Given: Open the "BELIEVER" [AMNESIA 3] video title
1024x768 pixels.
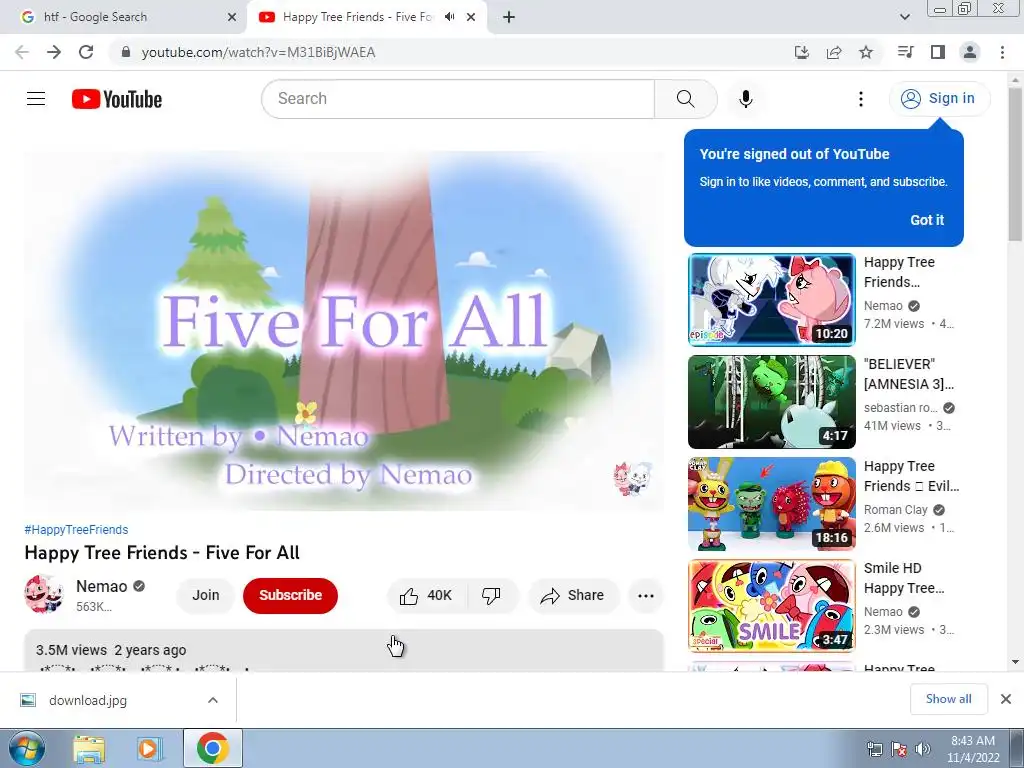Looking at the screenshot, I should pos(908,374).
